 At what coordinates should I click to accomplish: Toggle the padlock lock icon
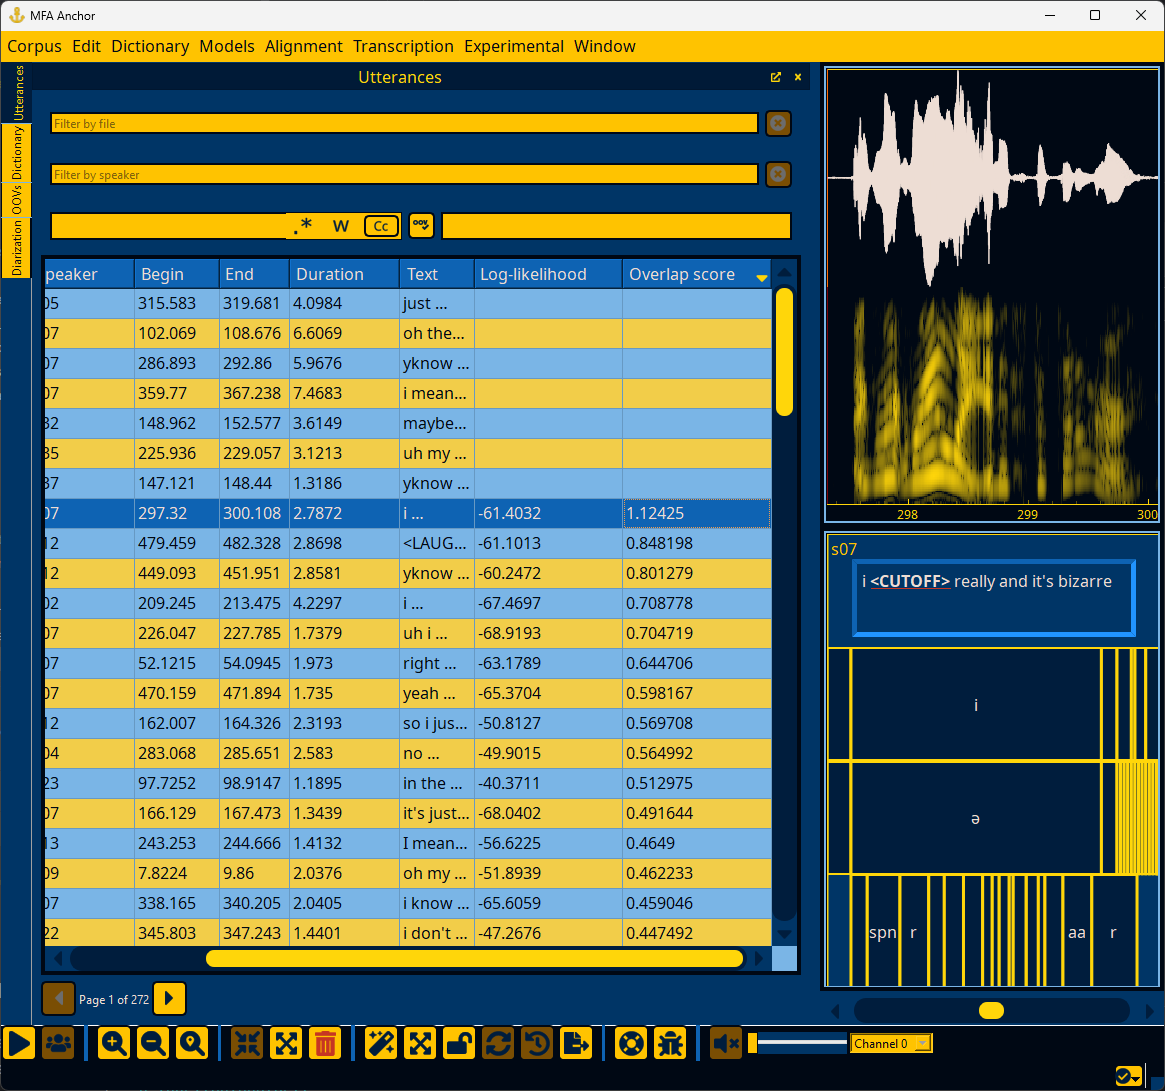tap(459, 1043)
